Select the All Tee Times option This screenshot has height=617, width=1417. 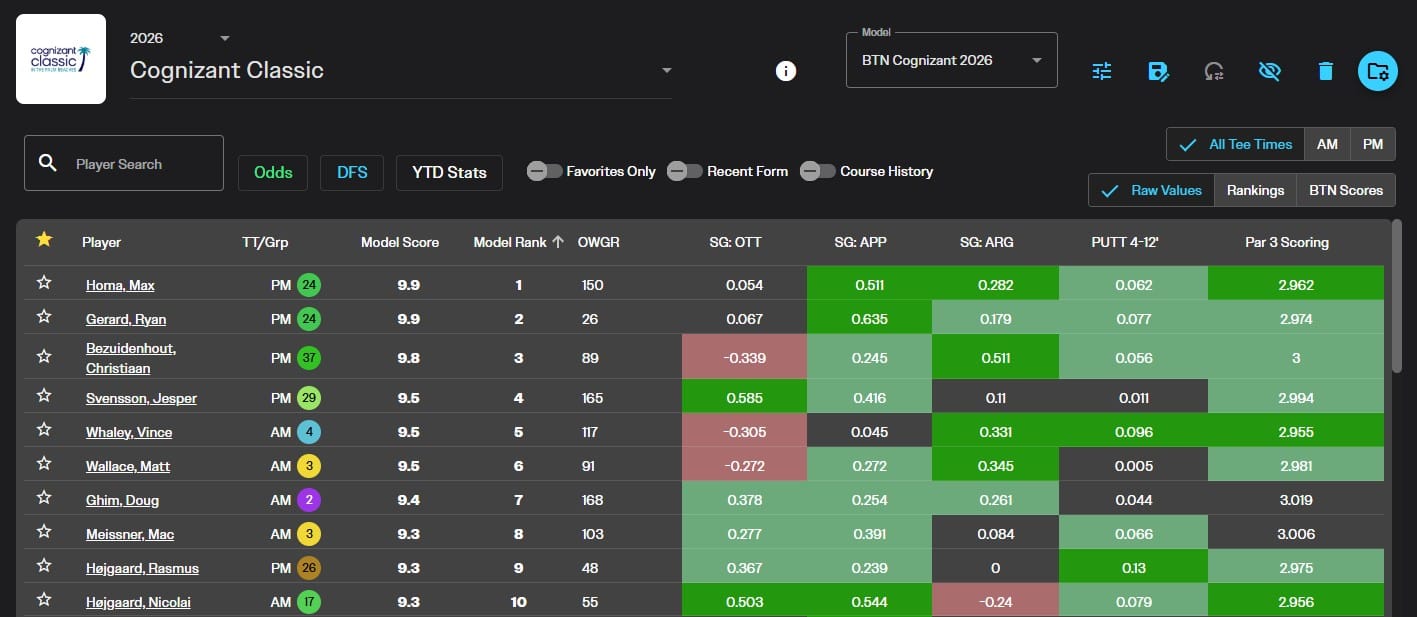coord(1235,144)
